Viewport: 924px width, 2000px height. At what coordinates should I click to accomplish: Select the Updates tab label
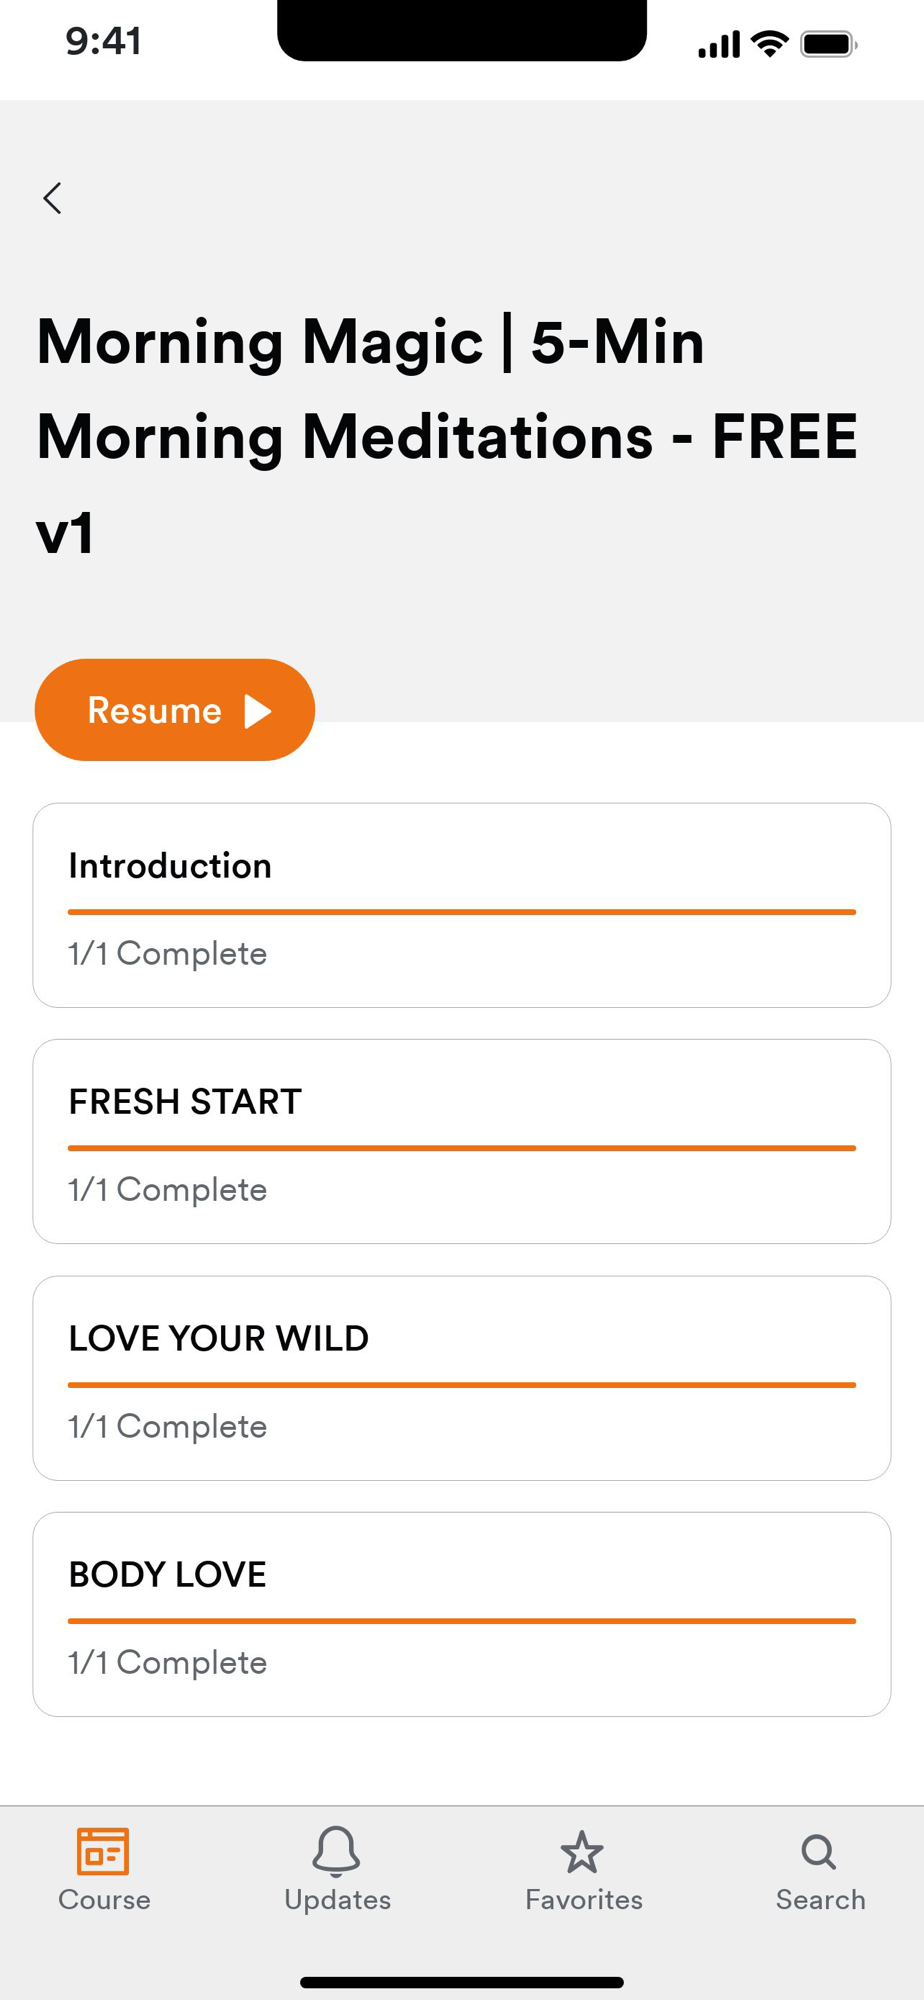[338, 1900]
